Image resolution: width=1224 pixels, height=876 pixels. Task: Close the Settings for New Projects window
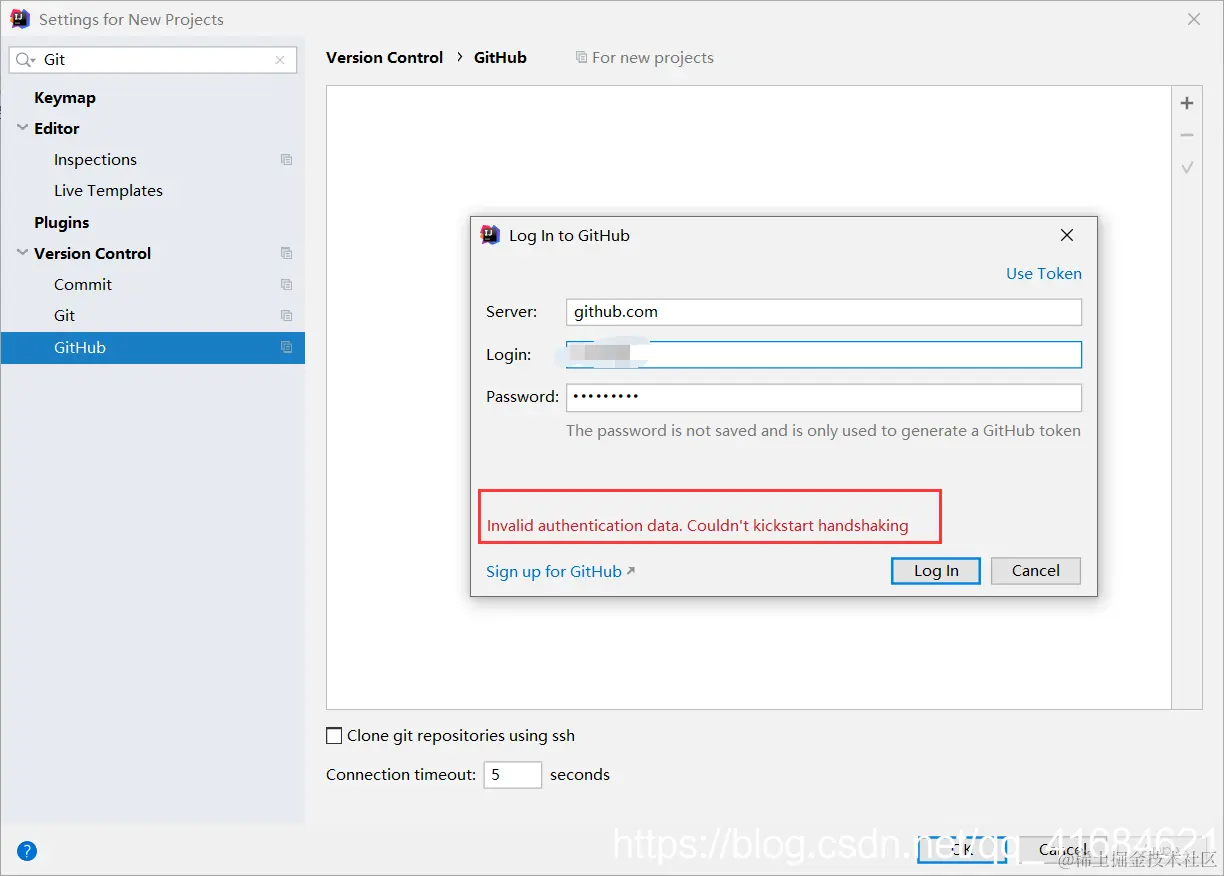1193,19
